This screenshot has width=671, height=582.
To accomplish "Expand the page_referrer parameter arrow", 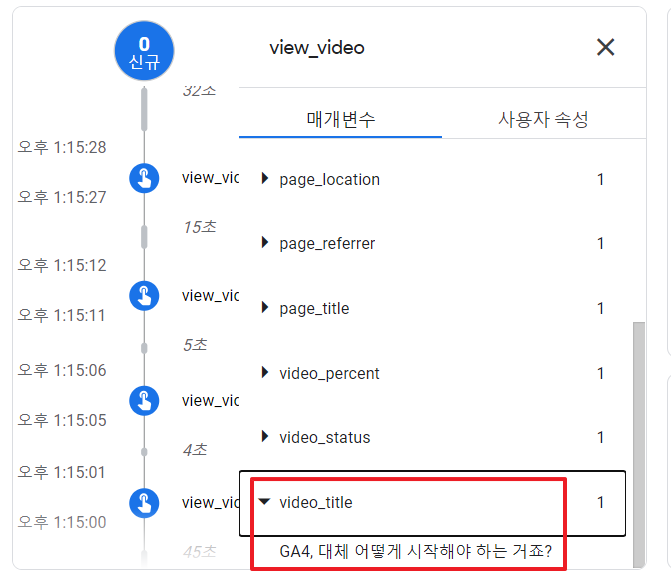I will (265, 243).
